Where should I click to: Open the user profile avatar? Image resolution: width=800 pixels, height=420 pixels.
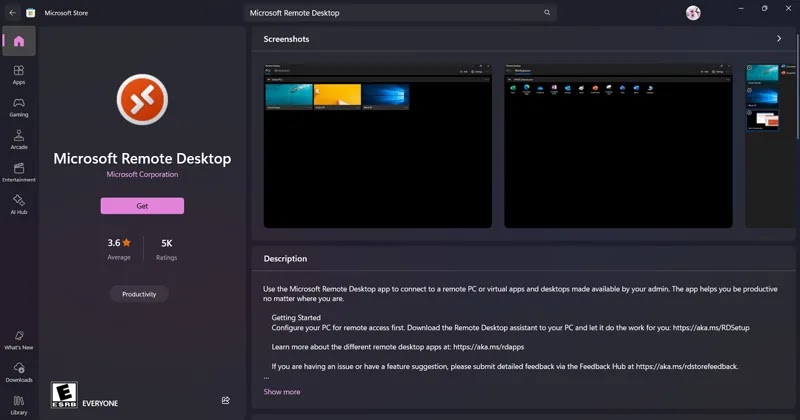(693, 13)
